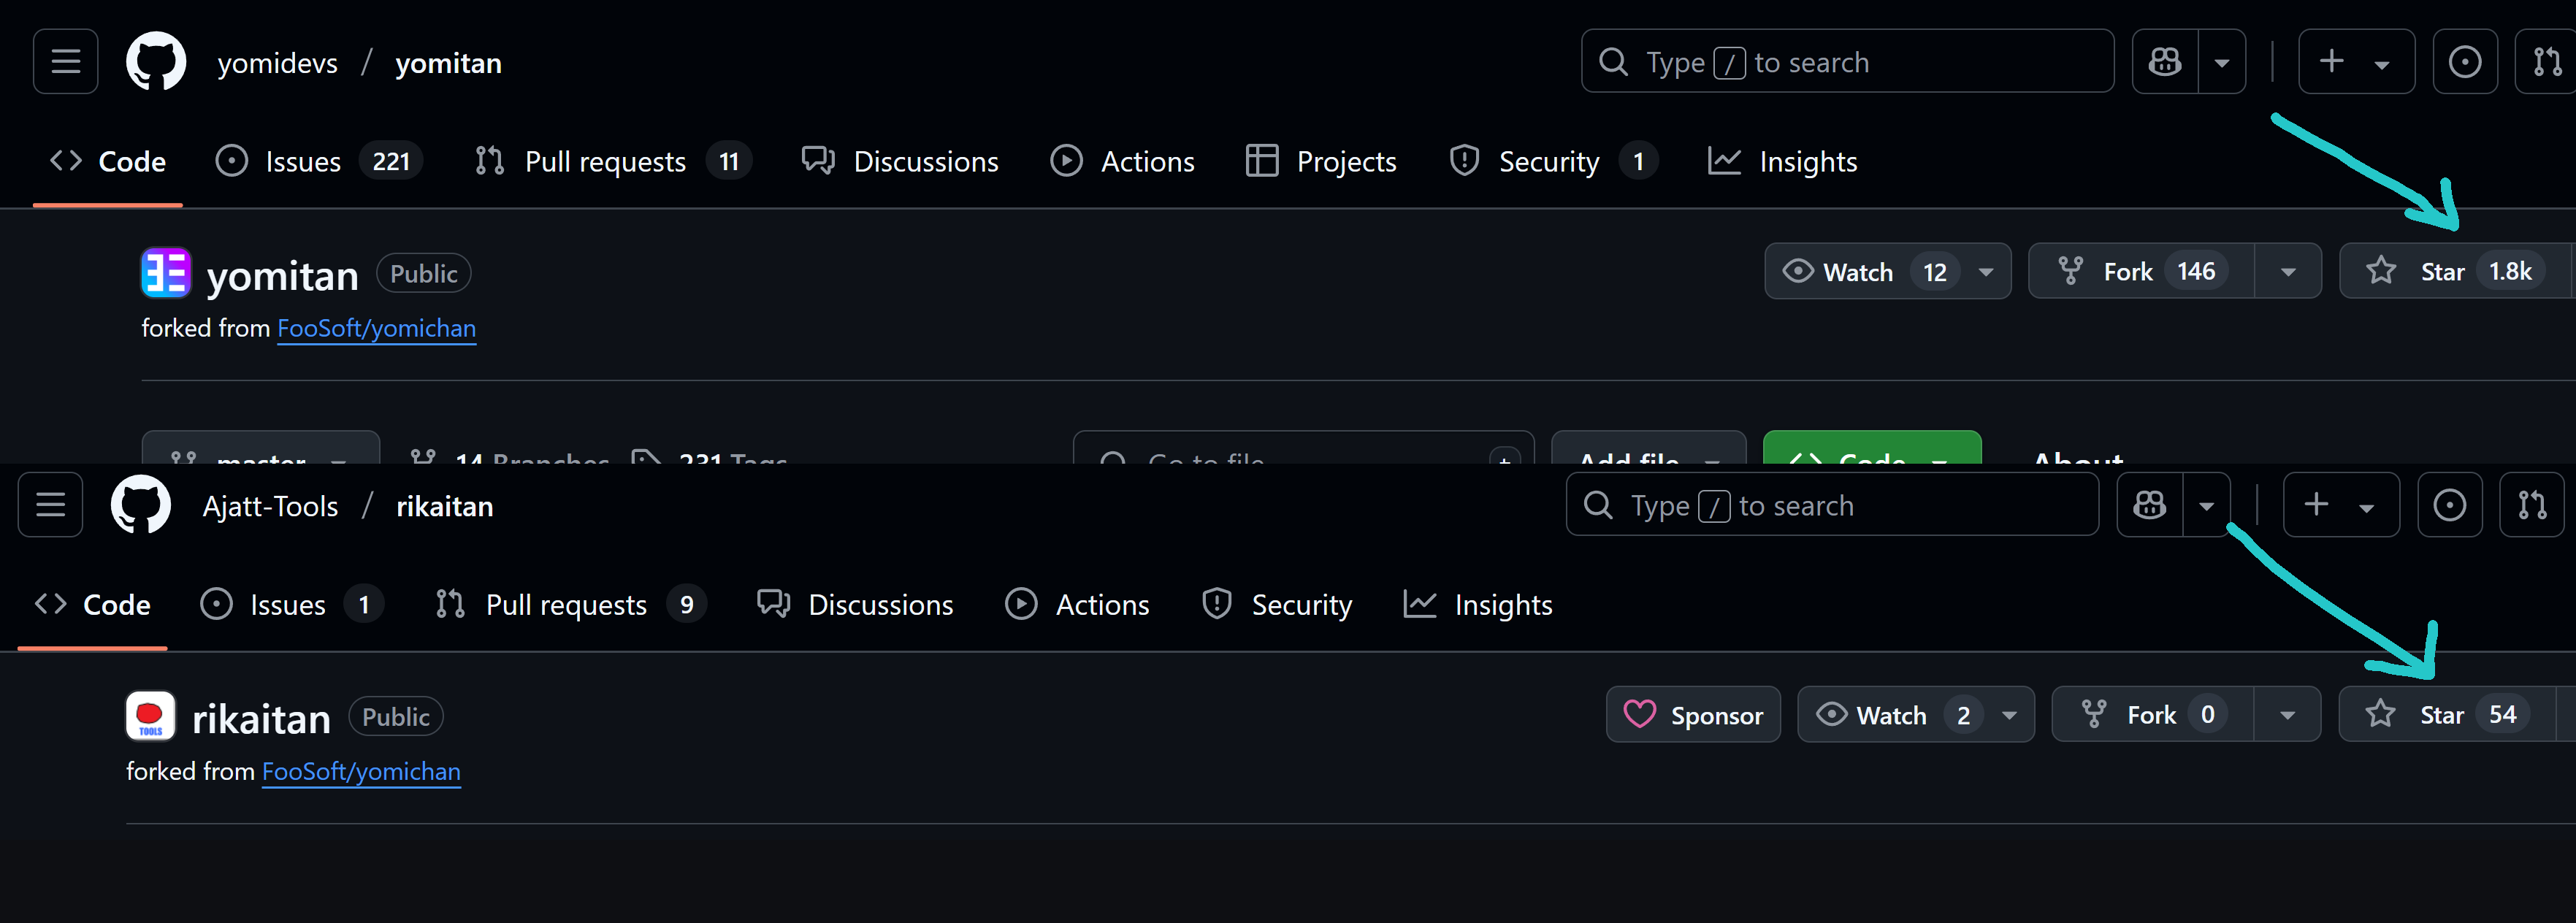Open the create new plus dropdown in rikaitan header
This screenshot has width=2576, height=923.
coord(2341,505)
